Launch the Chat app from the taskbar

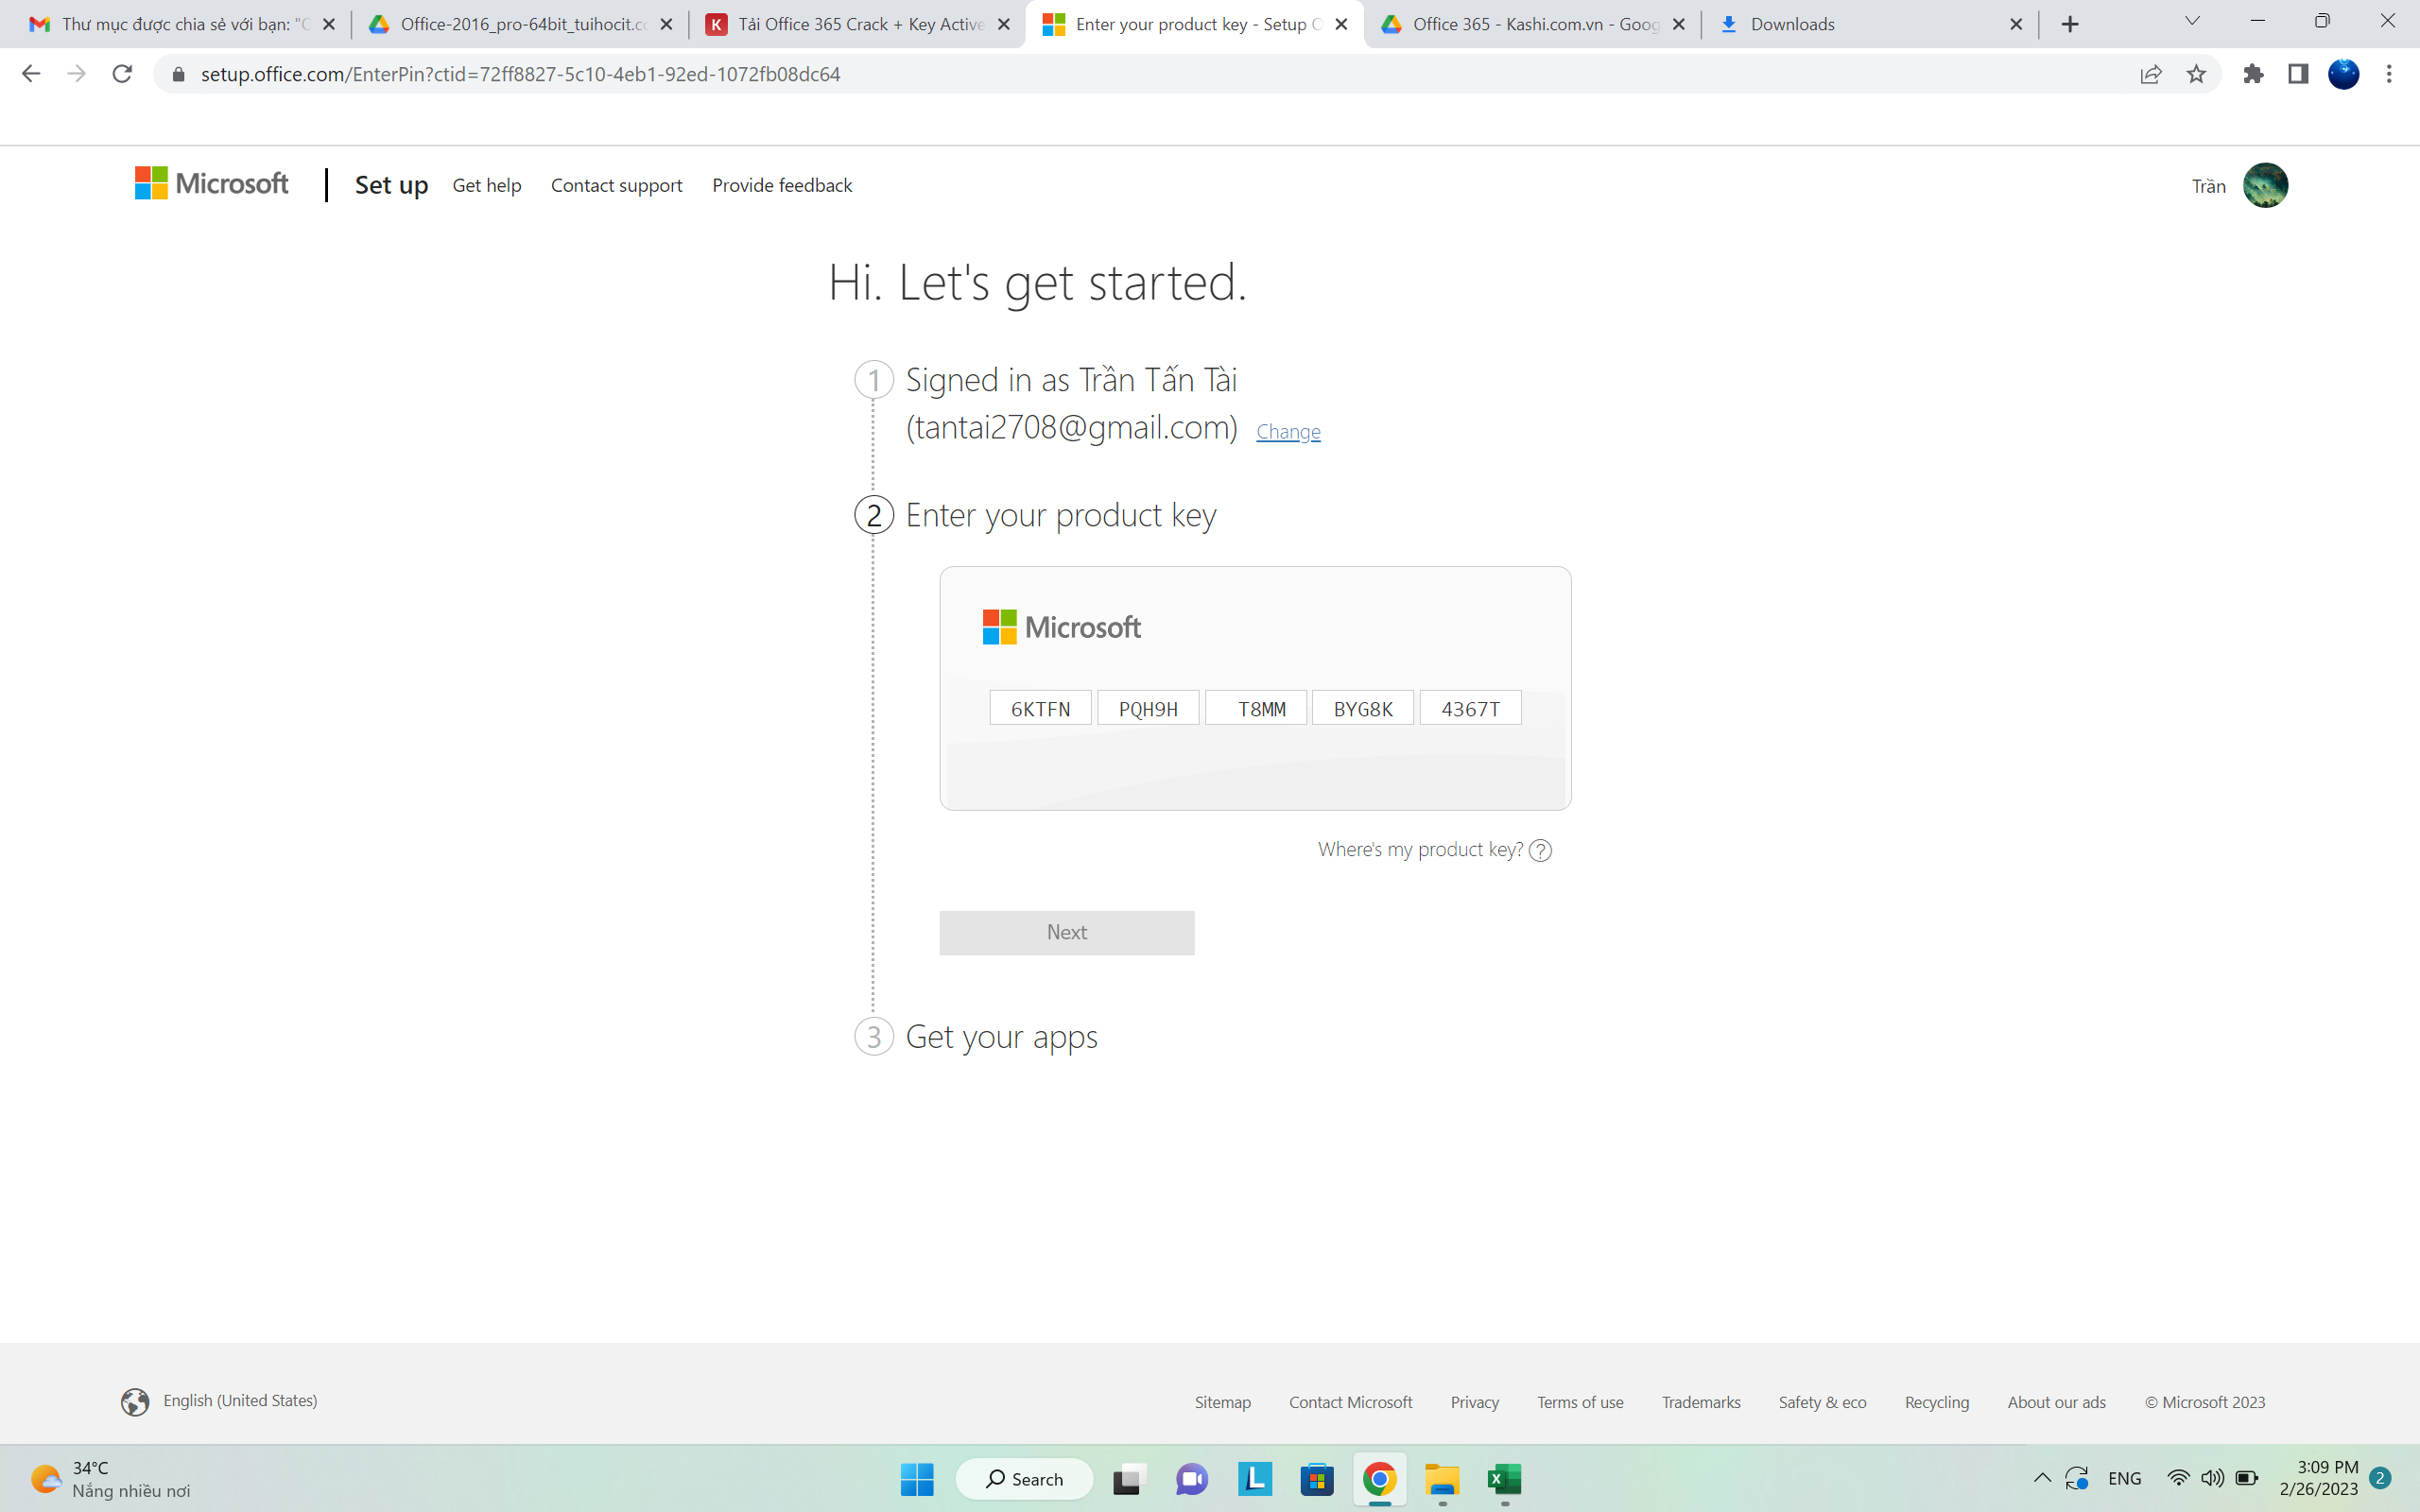(1191, 1479)
